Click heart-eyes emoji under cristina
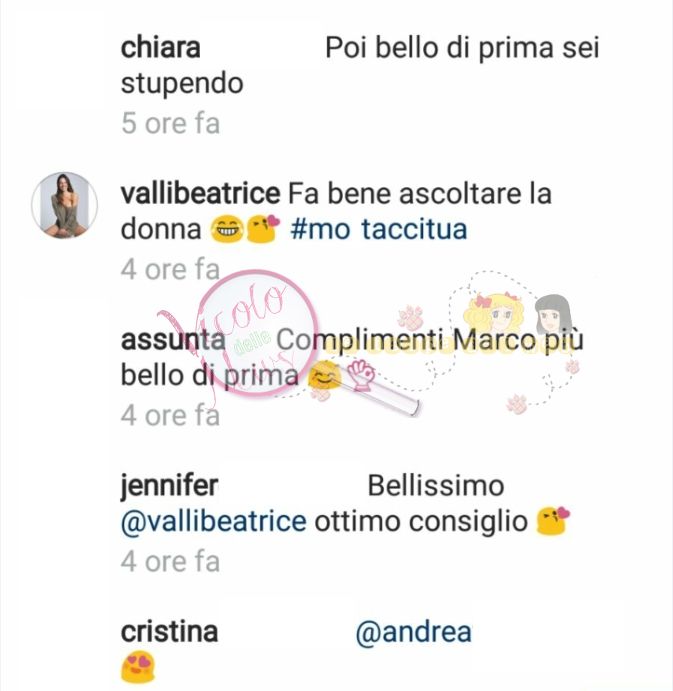 [x=138, y=668]
